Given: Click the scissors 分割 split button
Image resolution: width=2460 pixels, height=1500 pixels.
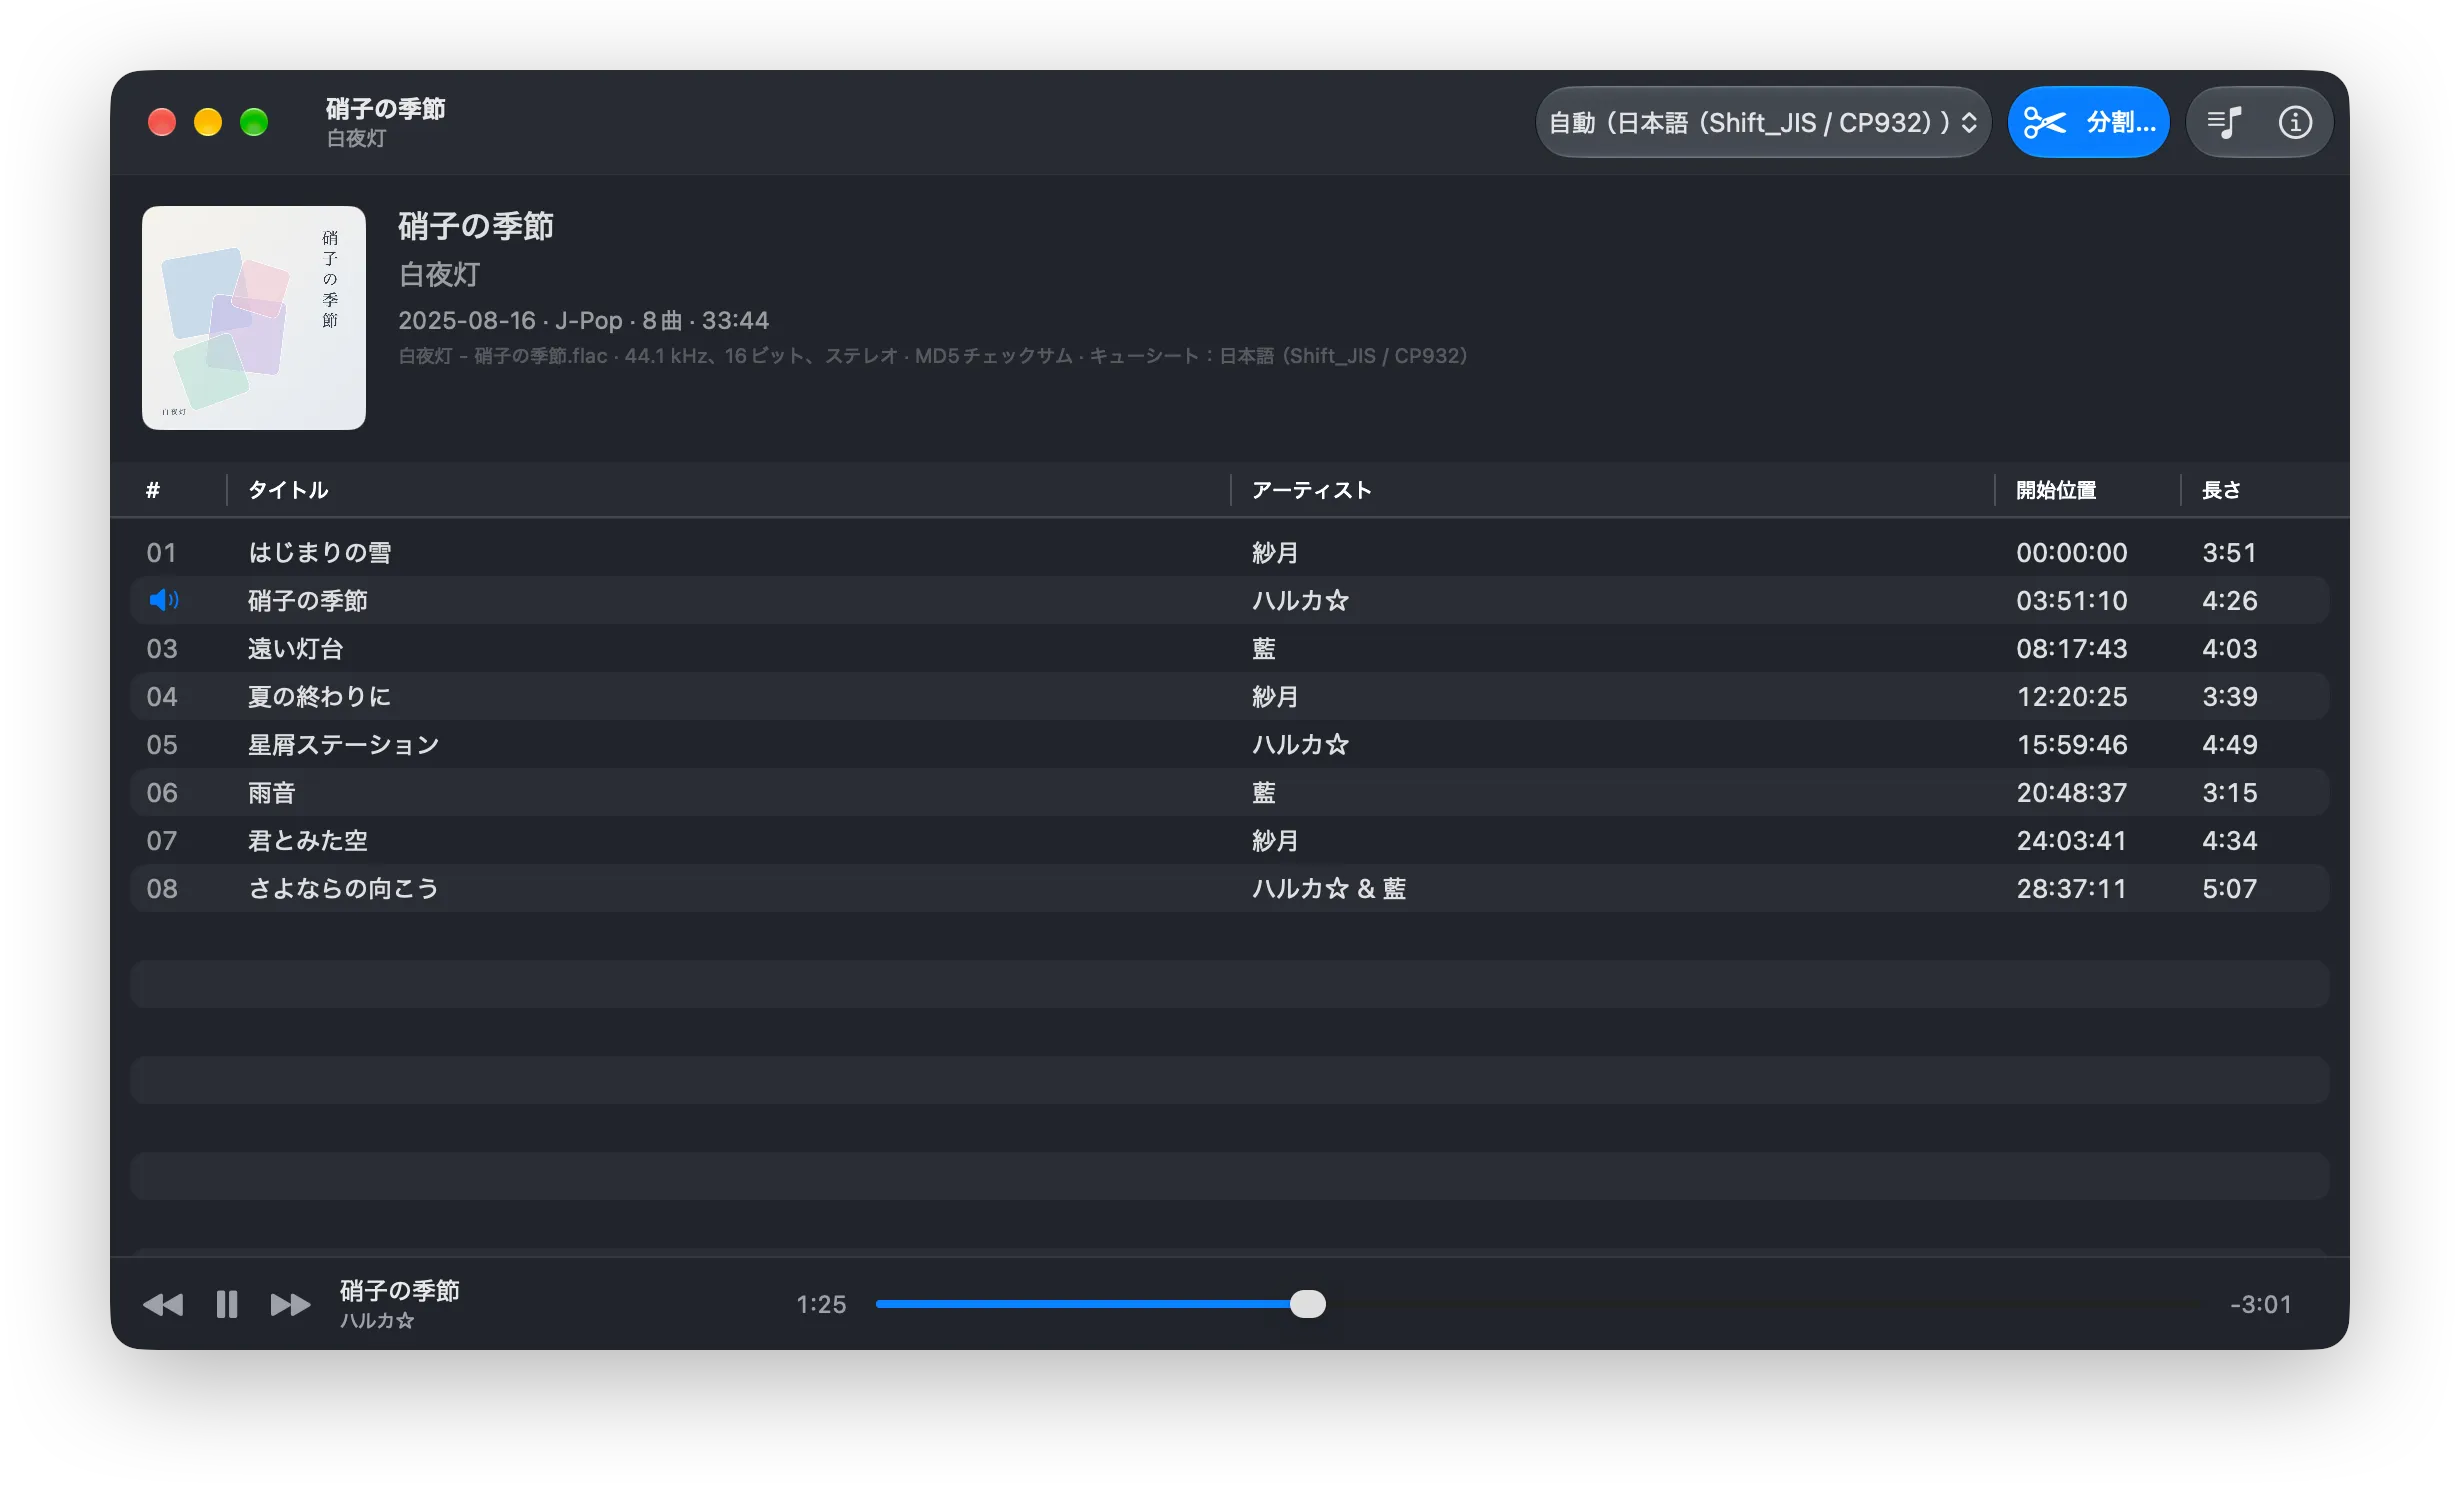Looking at the screenshot, I should coord(2088,122).
